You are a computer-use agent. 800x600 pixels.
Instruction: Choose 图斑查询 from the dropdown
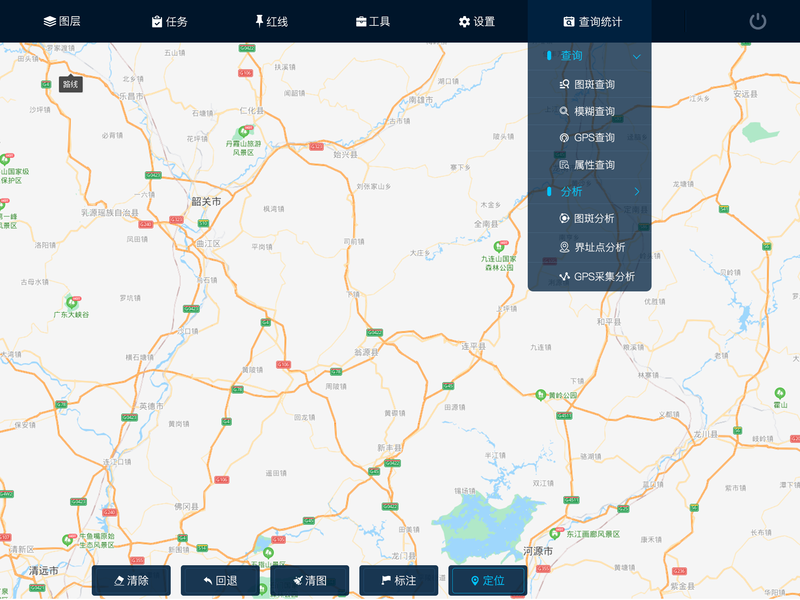(590, 84)
